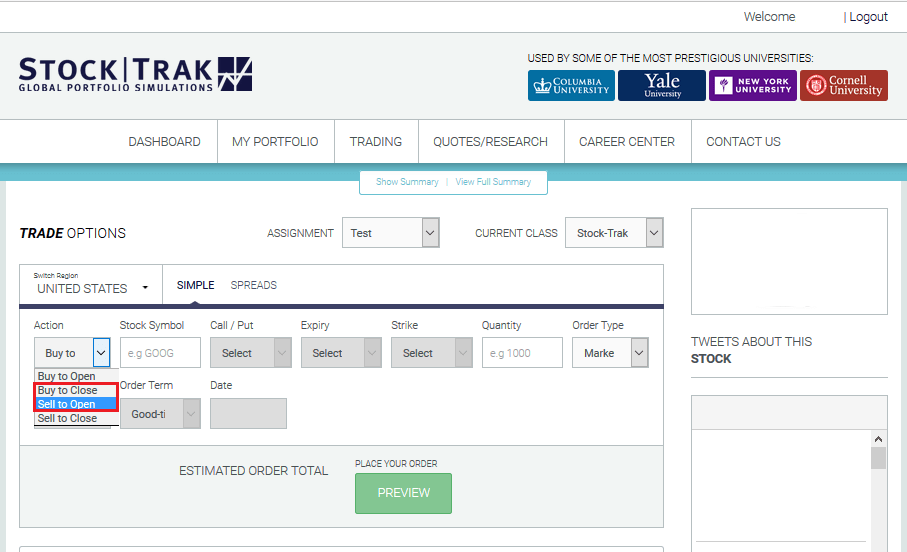Open the My Portfolio menu
907x552 pixels.
[275, 142]
